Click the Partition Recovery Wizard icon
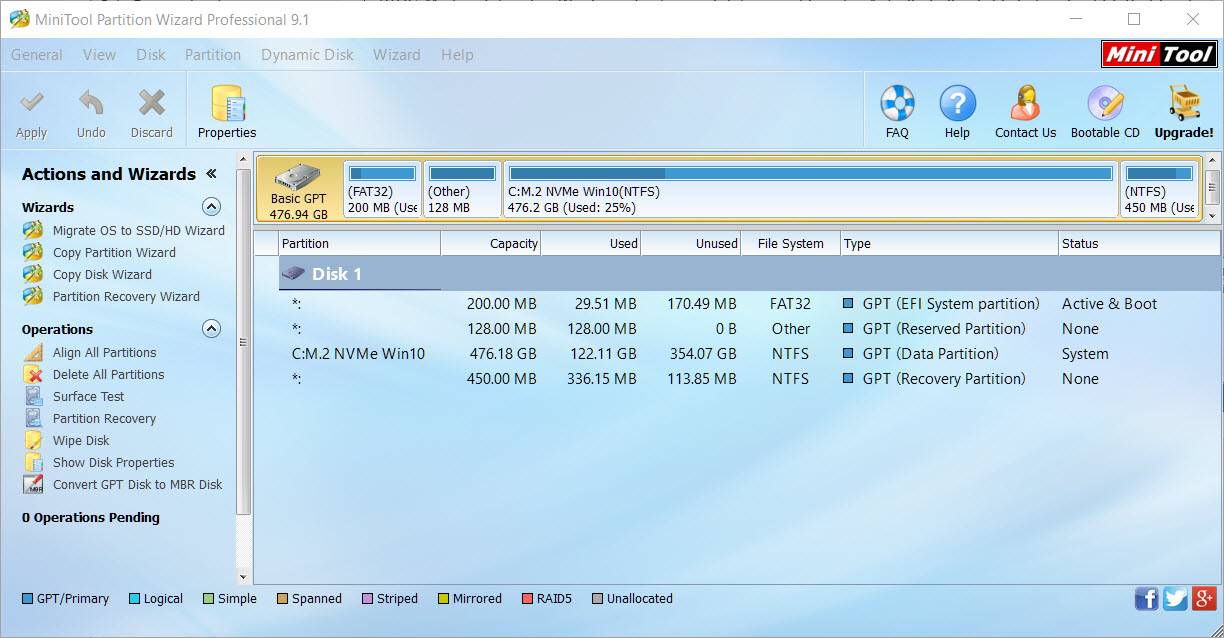1224x638 pixels. pos(34,296)
